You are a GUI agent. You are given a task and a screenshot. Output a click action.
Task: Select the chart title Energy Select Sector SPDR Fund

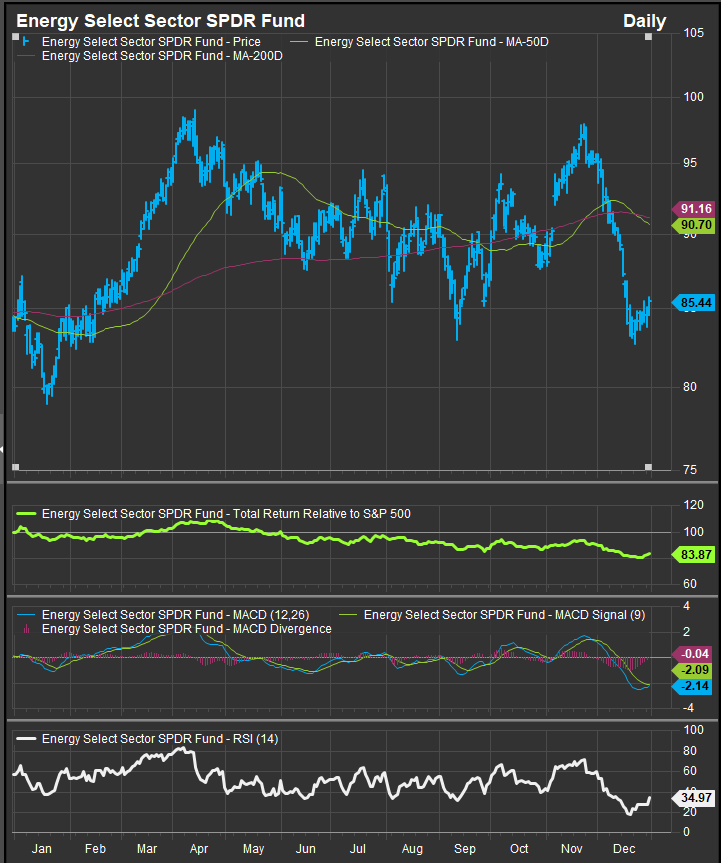(160, 21)
